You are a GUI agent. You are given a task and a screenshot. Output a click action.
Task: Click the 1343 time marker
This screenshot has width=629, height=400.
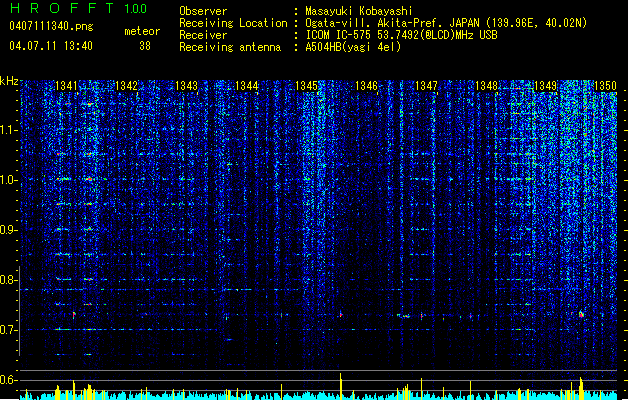point(186,86)
